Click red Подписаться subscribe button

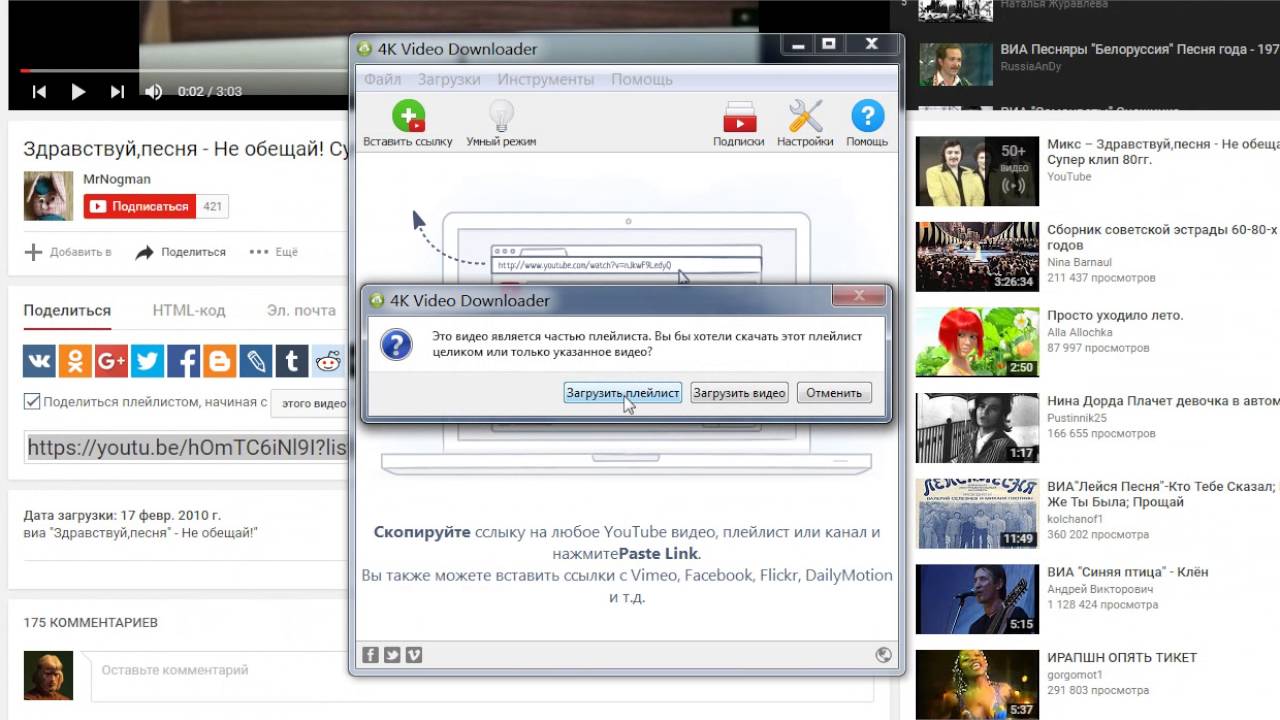139,206
